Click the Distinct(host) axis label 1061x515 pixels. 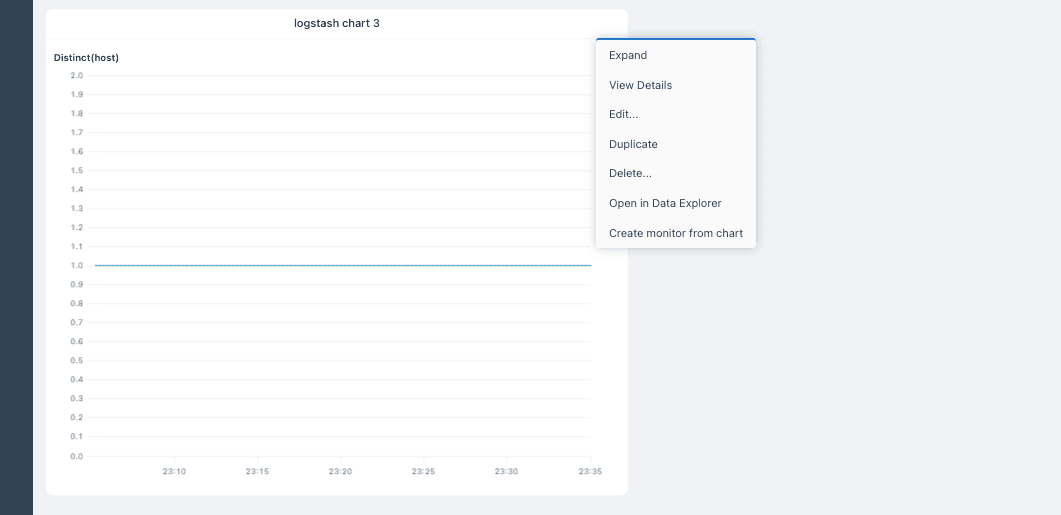(x=86, y=58)
